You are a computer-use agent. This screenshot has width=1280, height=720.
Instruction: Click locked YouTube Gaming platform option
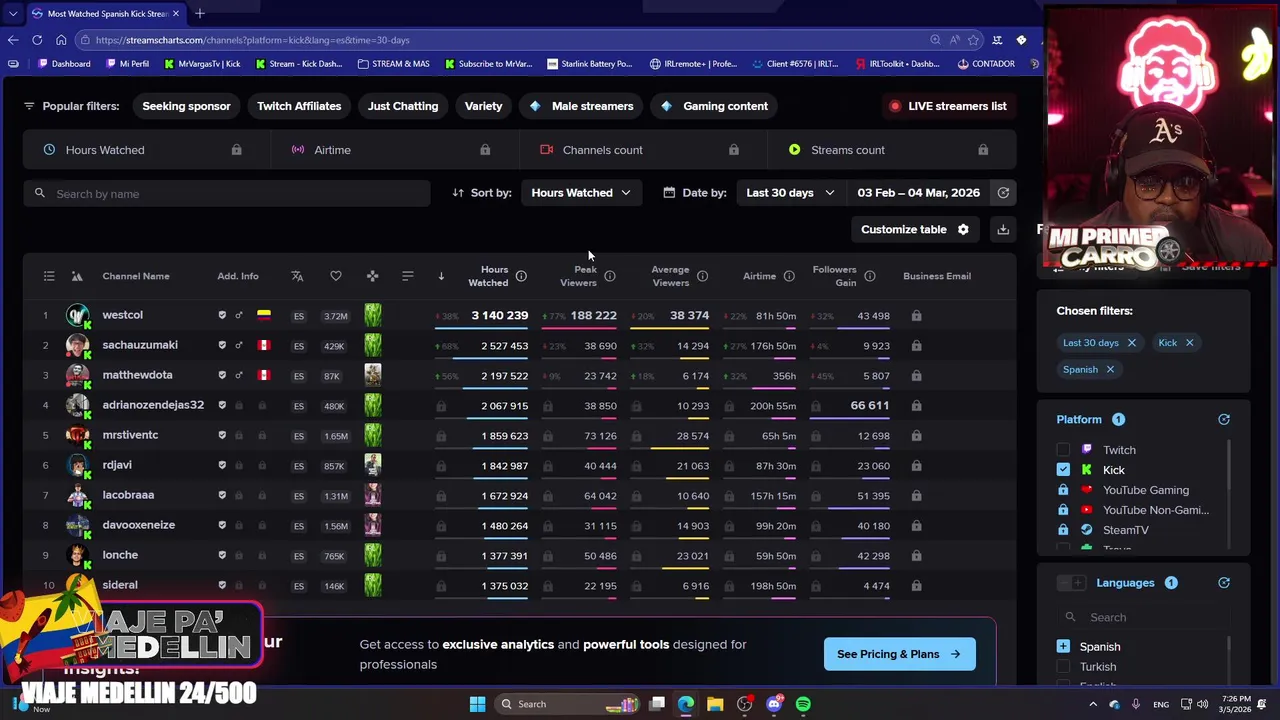coord(1145,490)
